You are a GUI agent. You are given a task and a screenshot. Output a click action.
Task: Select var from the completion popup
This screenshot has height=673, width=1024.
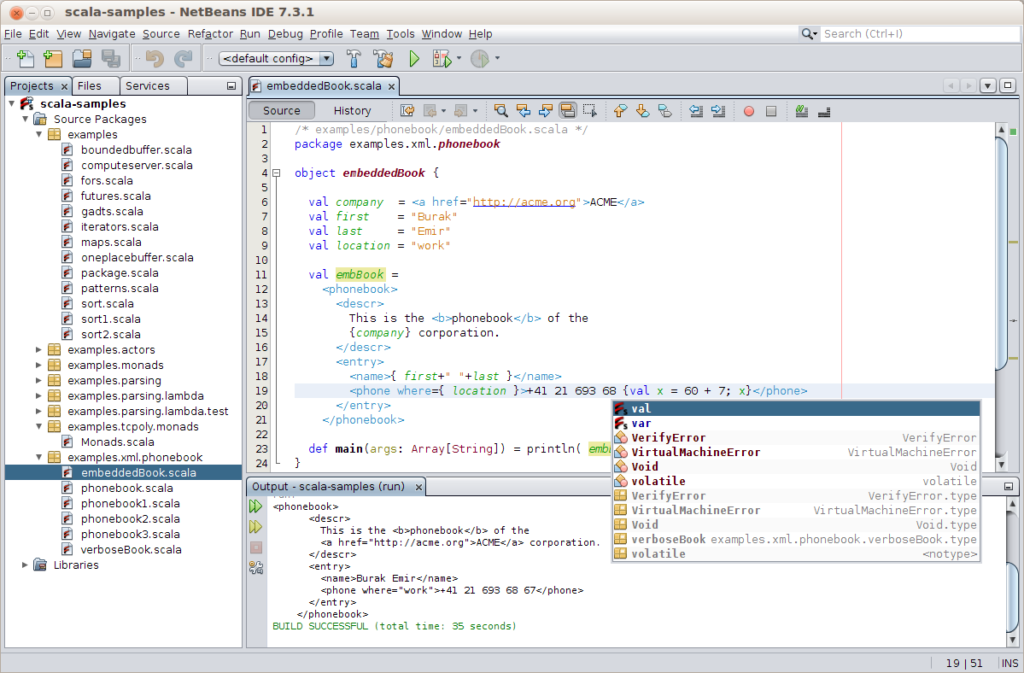(x=643, y=422)
